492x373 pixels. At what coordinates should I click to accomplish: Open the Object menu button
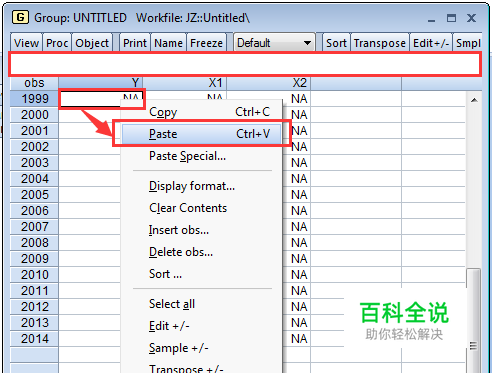[92, 43]
